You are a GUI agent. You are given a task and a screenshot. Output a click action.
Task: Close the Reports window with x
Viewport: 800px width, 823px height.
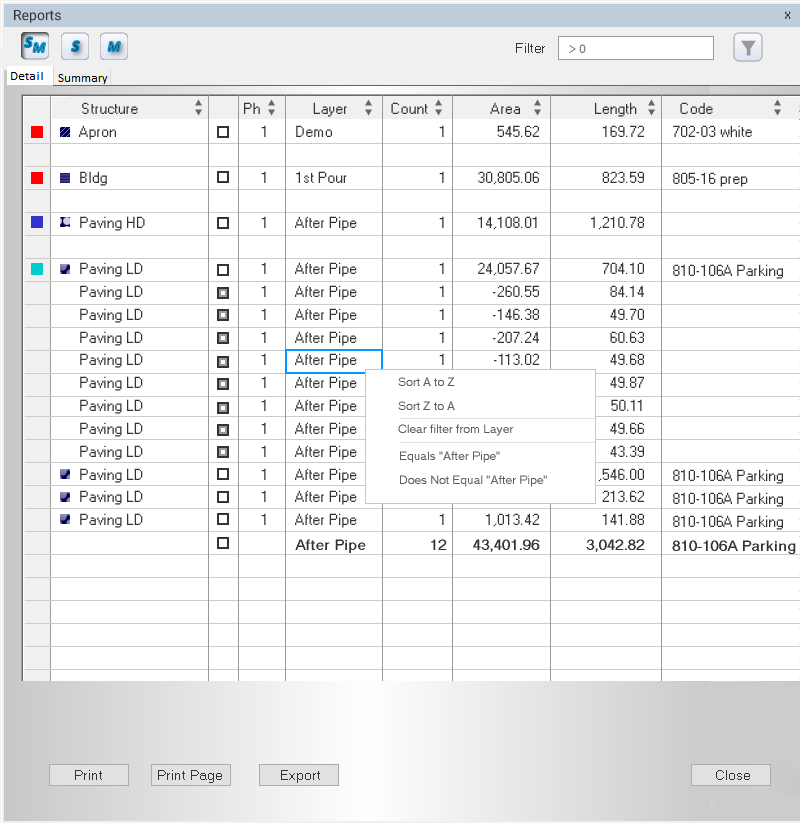[787, 15]
